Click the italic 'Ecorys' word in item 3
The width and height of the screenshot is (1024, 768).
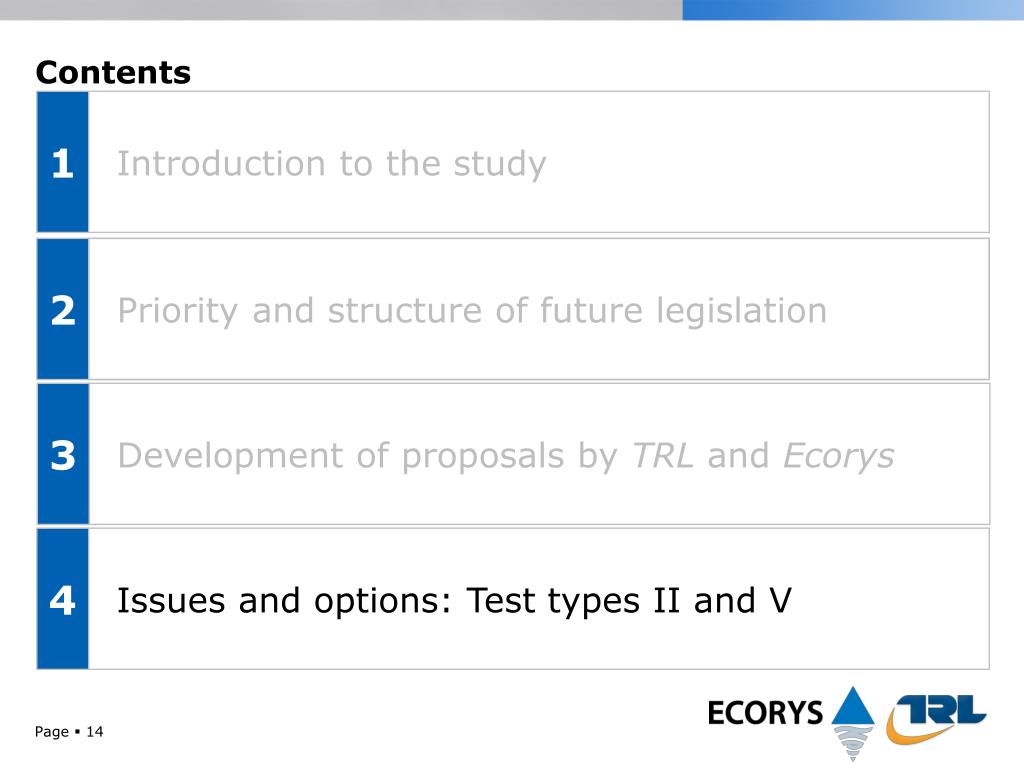tap(839, 455)
